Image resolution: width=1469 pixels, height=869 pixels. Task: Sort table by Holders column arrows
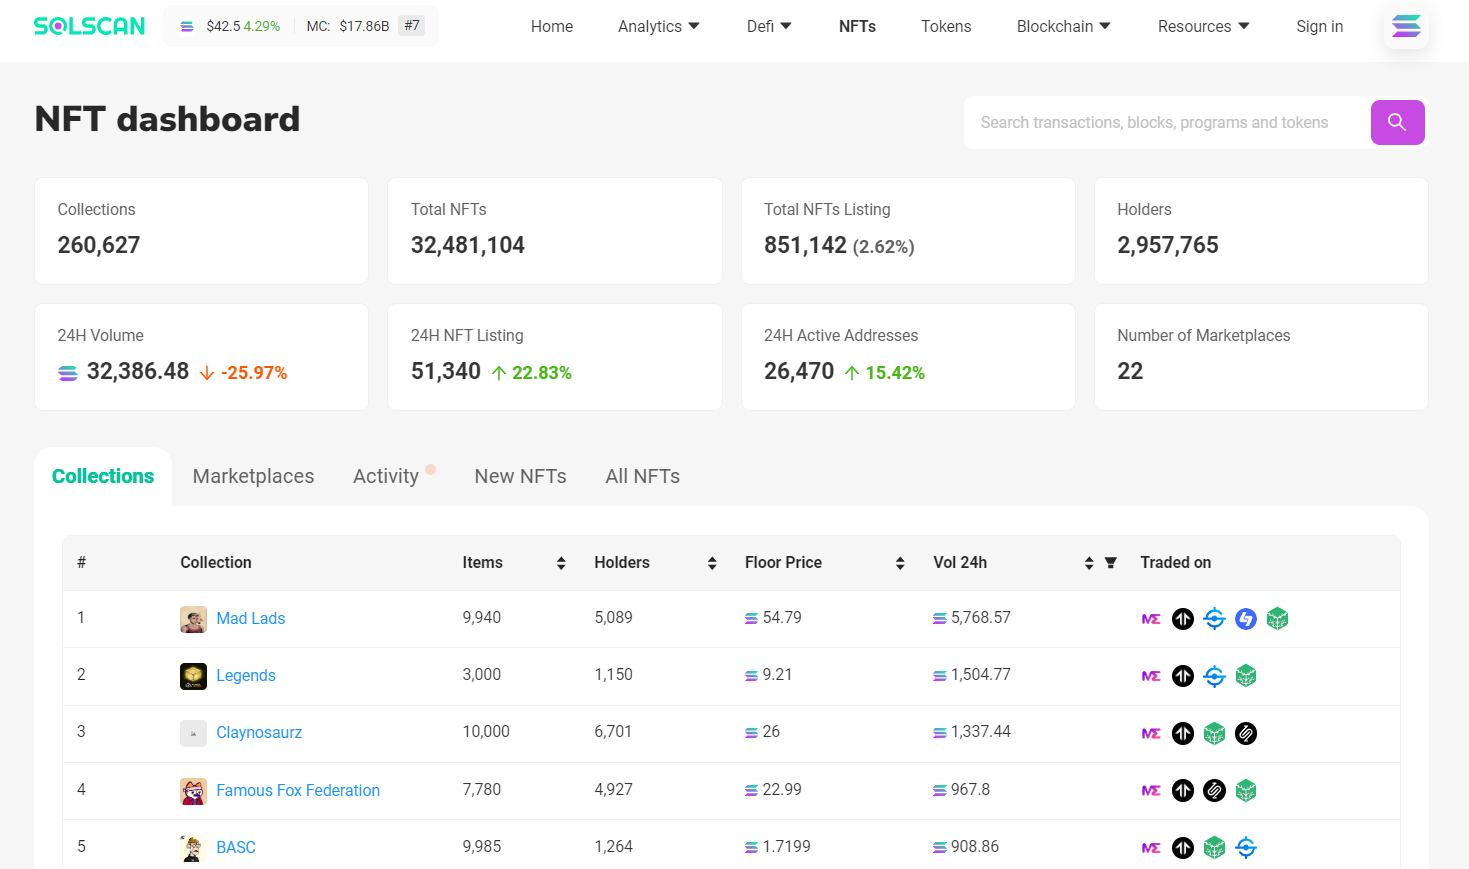pos(712,563)
